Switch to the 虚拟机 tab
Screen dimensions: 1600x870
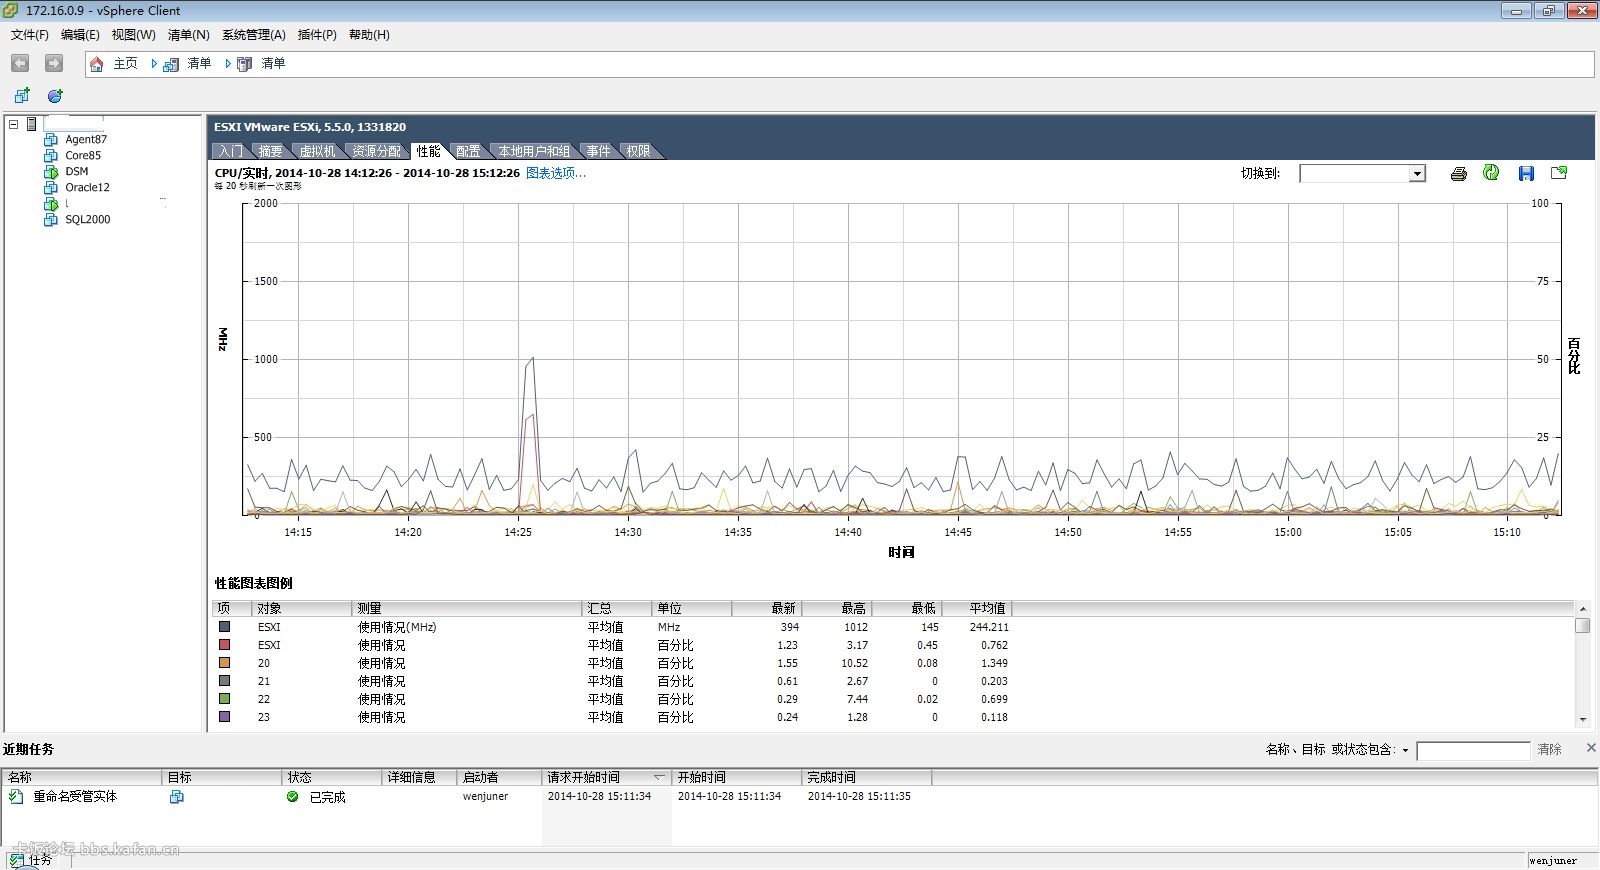coord(317,151)
